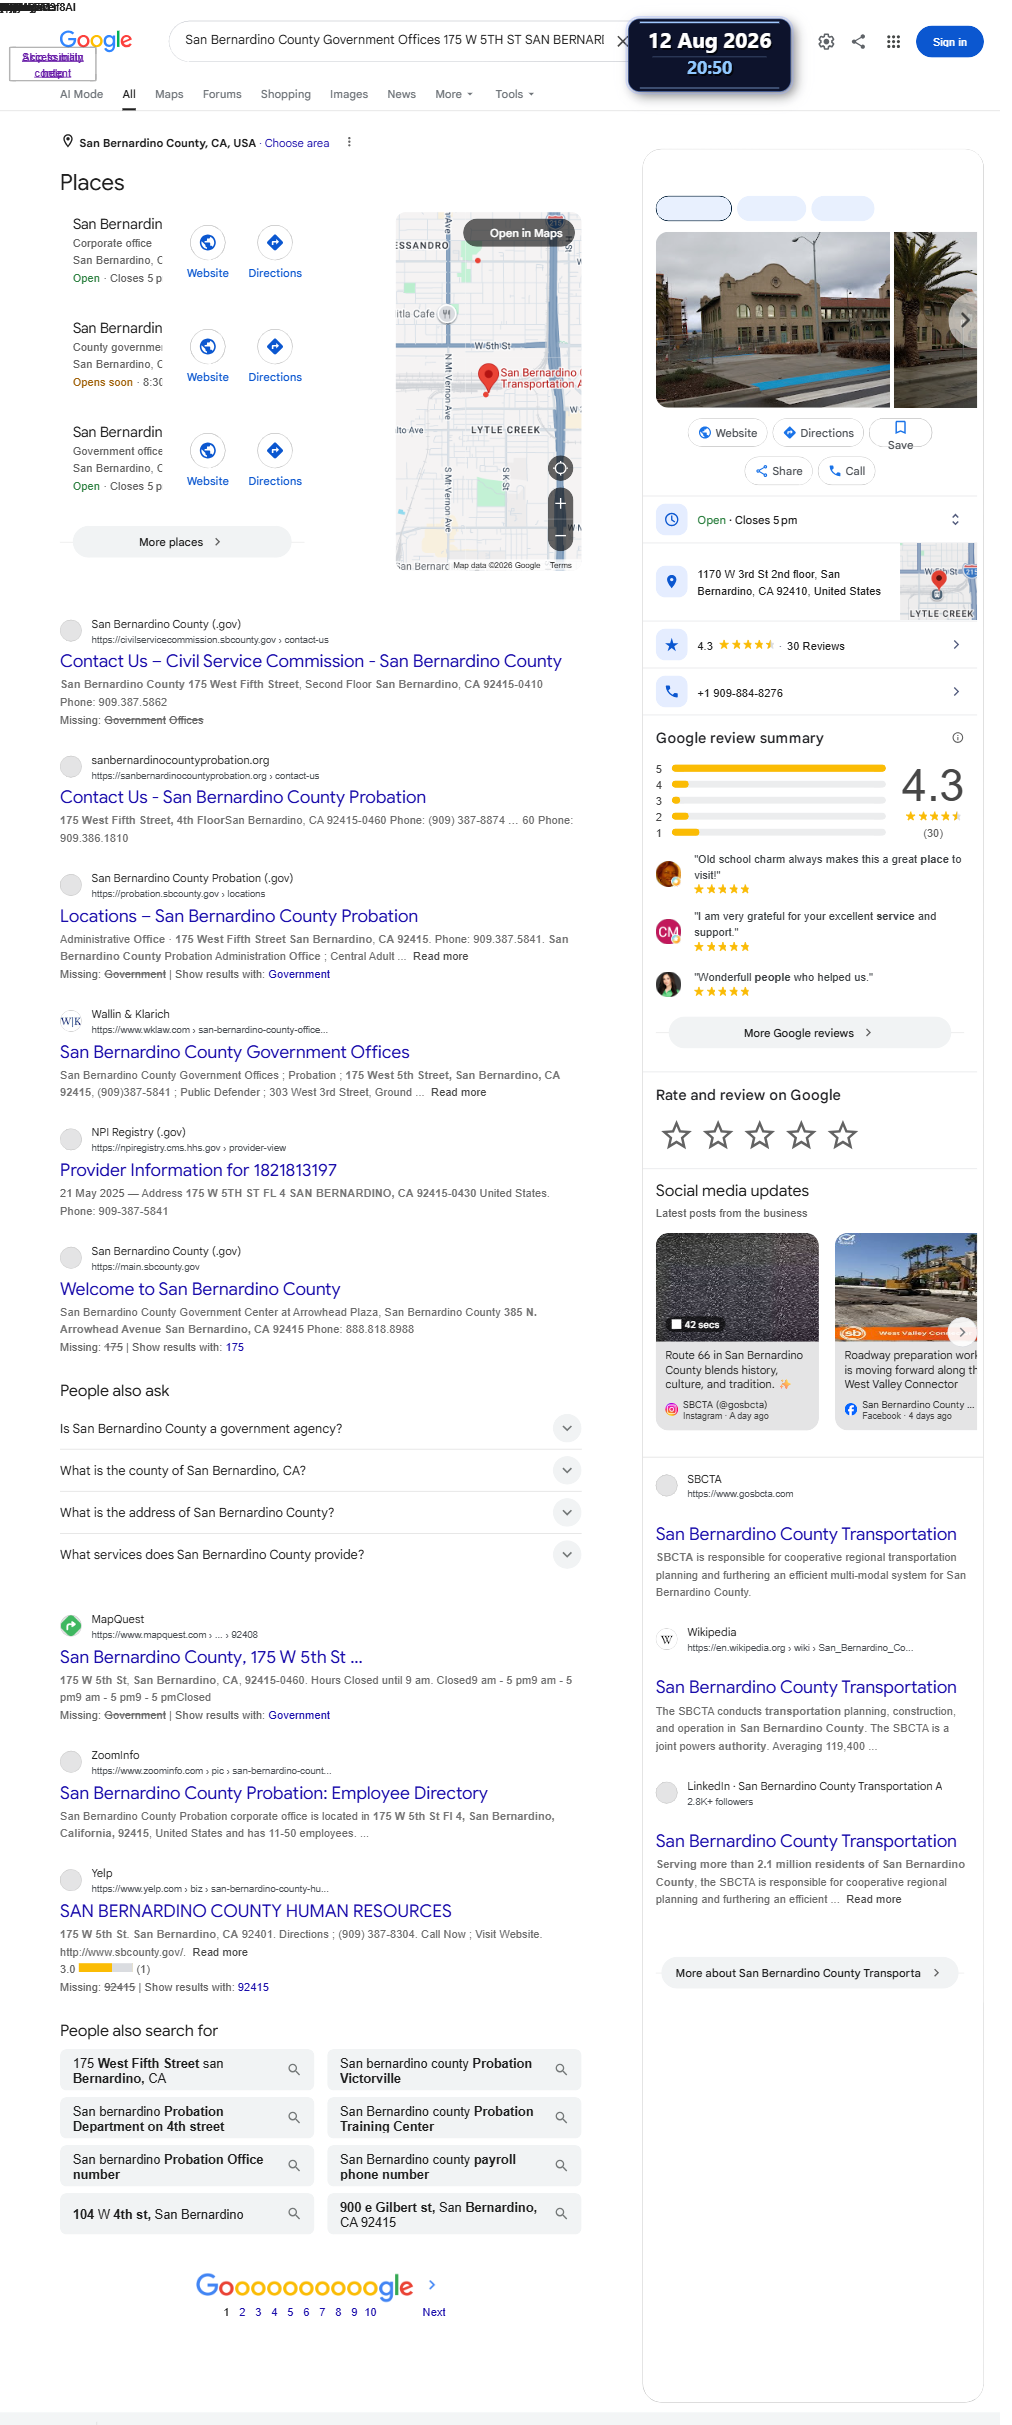Center the map with the my-location icon

(x=561, y=468)
